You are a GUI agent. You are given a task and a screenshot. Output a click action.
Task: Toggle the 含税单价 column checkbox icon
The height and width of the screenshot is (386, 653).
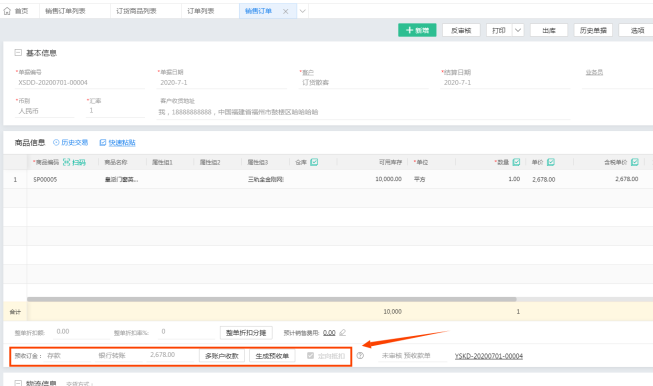(x=635, y=162)
